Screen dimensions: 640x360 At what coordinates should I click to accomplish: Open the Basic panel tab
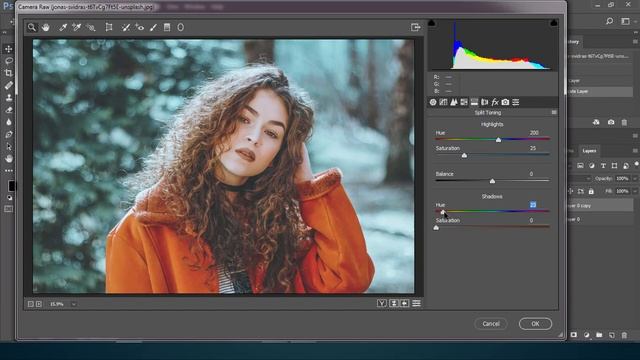[x=433, y=102]
